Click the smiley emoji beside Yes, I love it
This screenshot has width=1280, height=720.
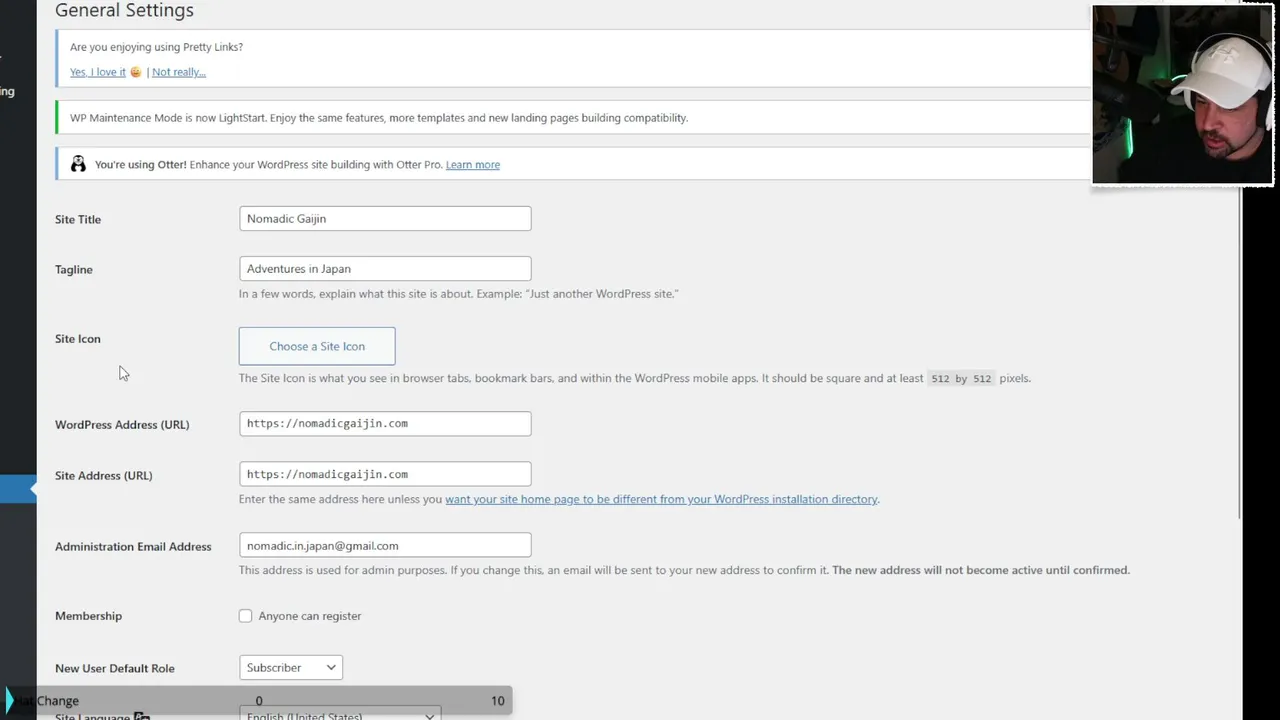coord(136,72)
